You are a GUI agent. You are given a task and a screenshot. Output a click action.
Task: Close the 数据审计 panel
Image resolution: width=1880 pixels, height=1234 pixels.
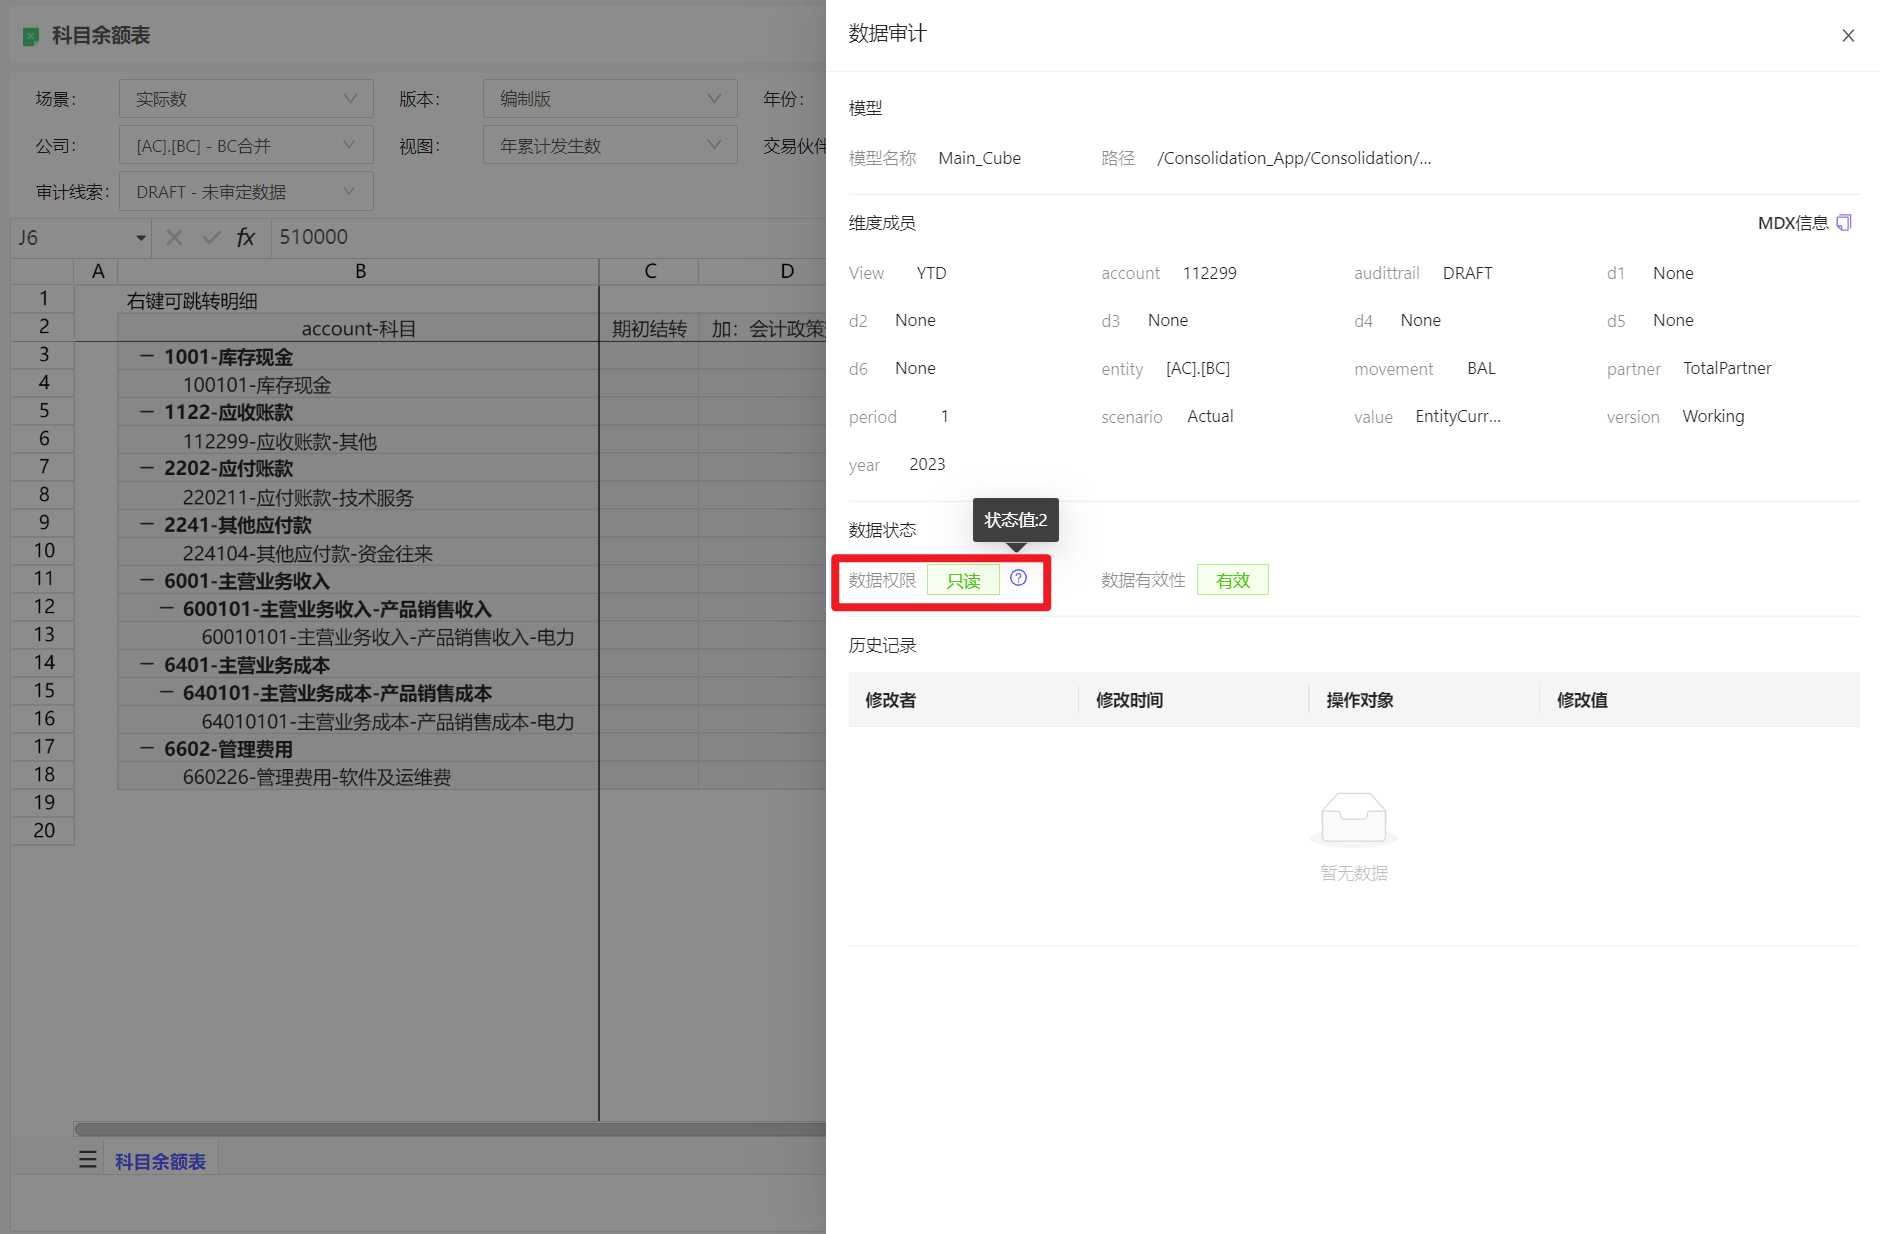click(1848, 36)
